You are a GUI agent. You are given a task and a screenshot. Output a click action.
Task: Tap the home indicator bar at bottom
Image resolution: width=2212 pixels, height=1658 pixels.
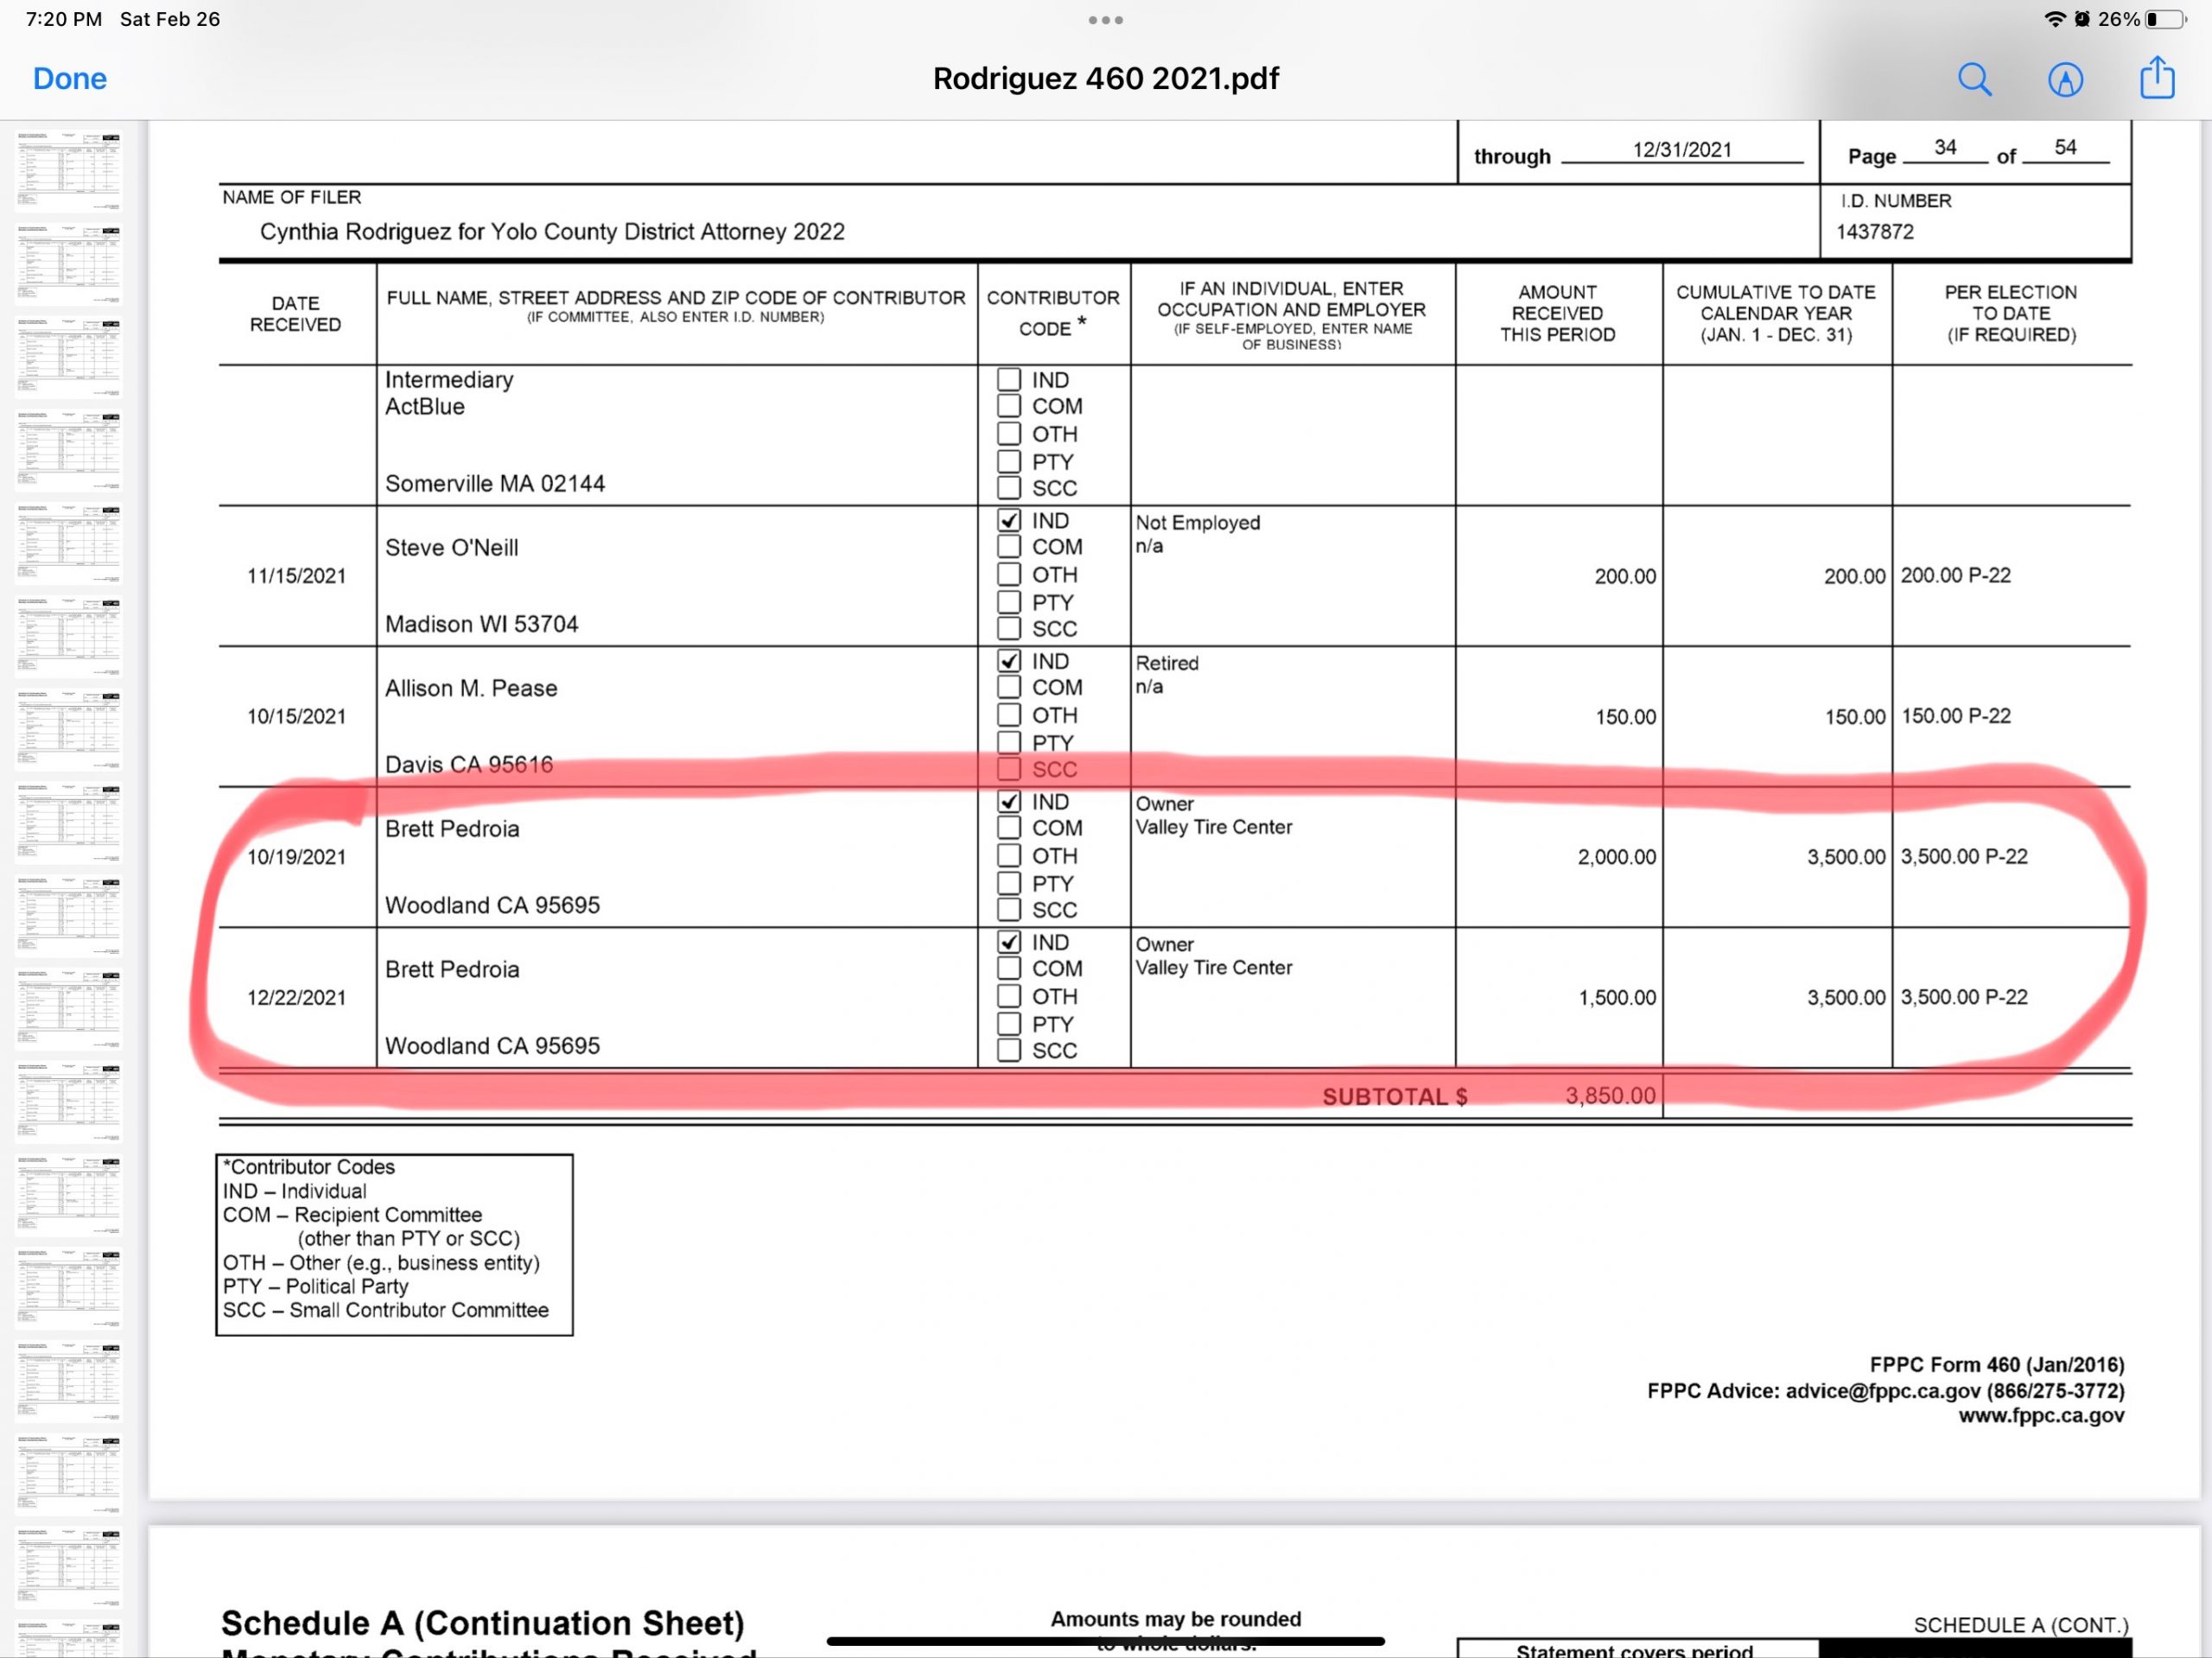coord(1105,1641)
